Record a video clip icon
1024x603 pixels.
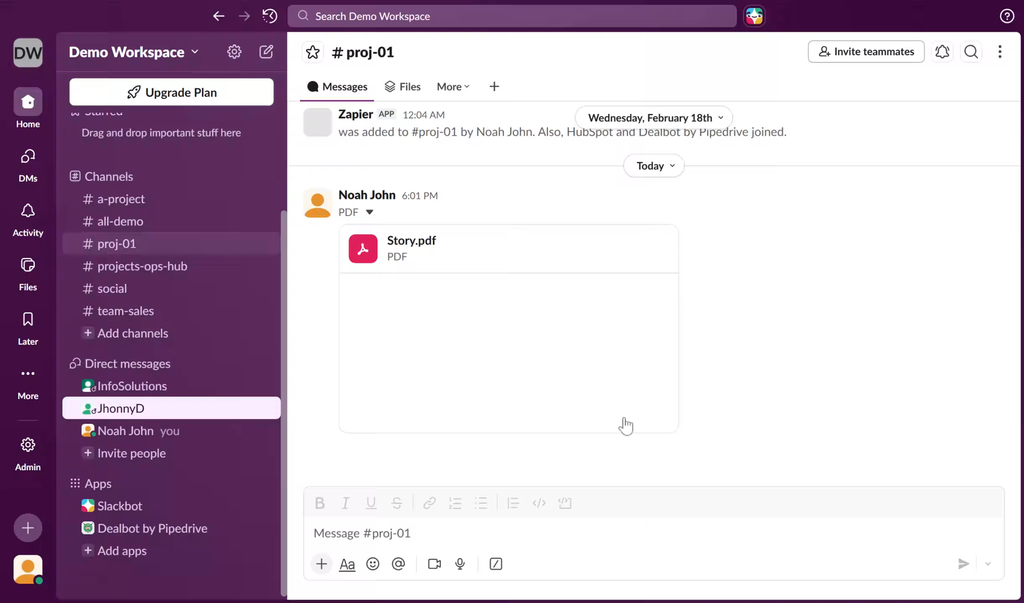pyautogui.click(x=434, y=564)
